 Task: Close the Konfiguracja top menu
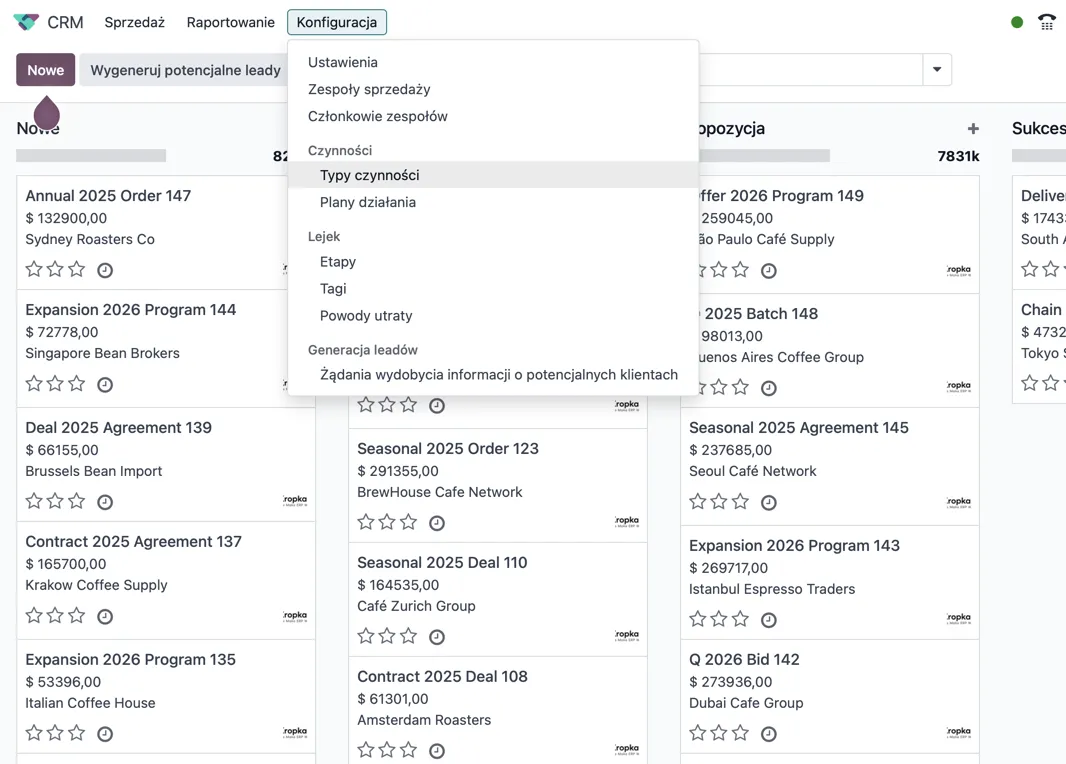(337, 22)
